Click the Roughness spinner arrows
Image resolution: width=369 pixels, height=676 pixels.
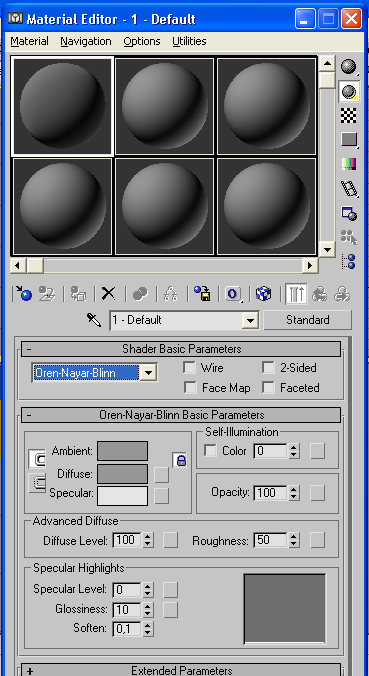click(x=294, y=540)
